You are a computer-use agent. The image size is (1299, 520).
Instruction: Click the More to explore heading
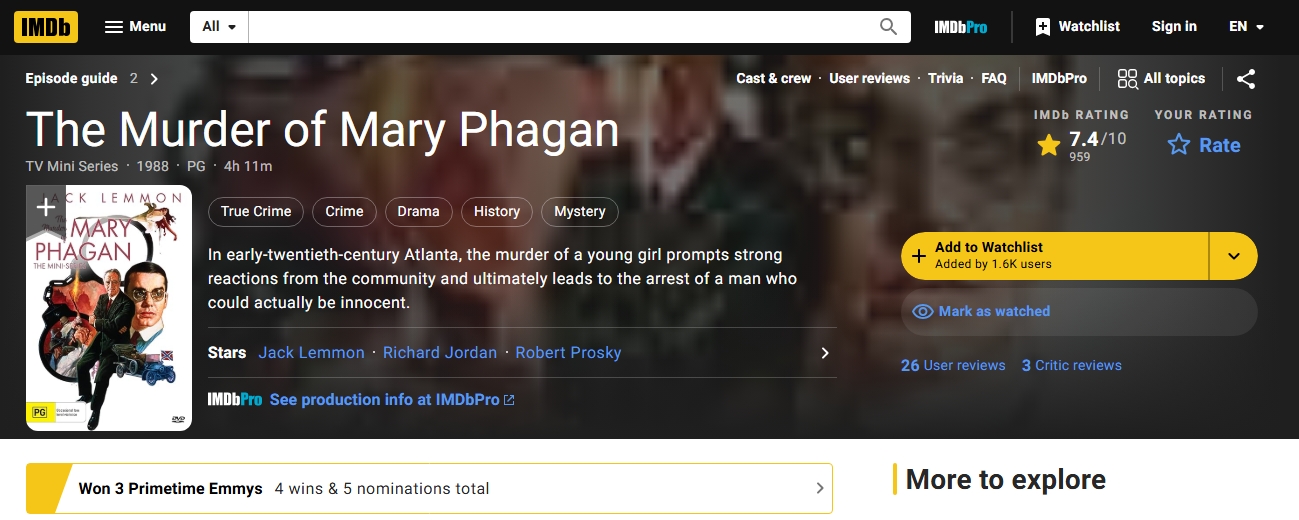(x=1005, y=480)
